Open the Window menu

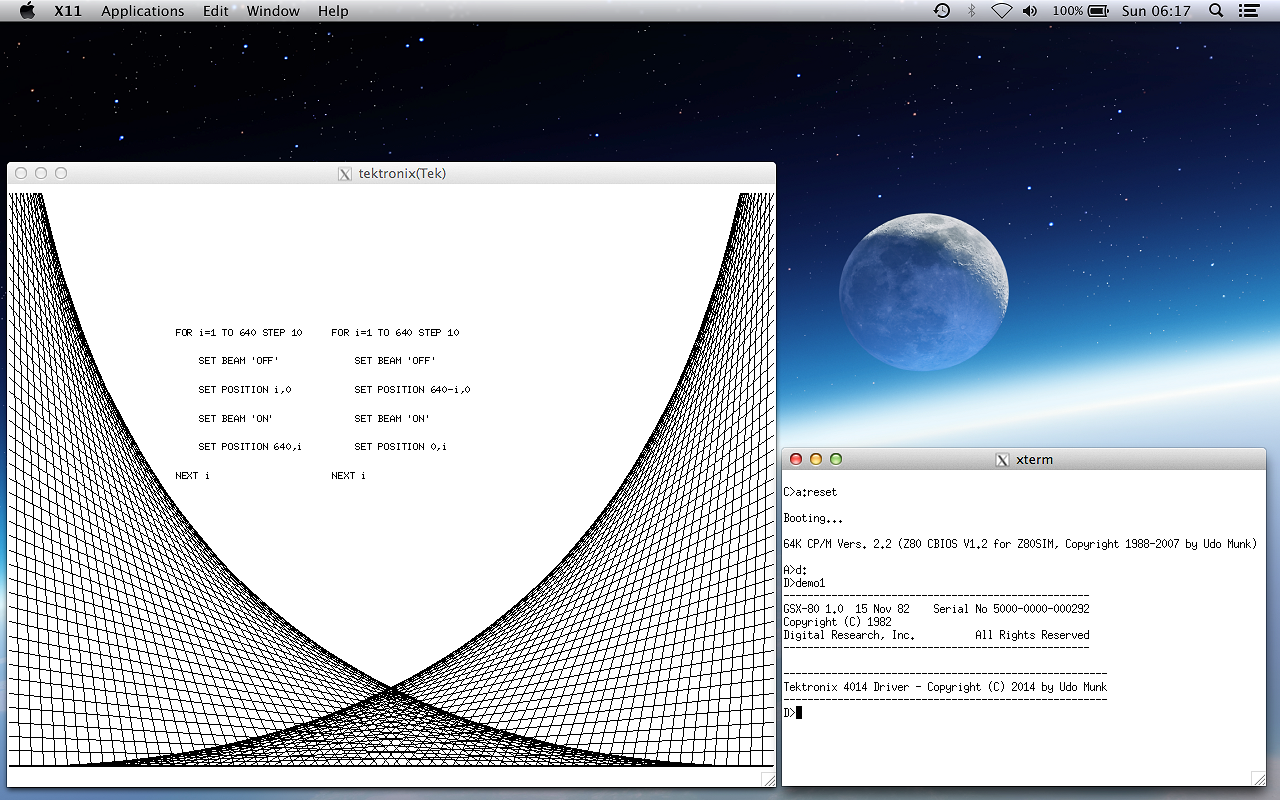pos(273,11)
